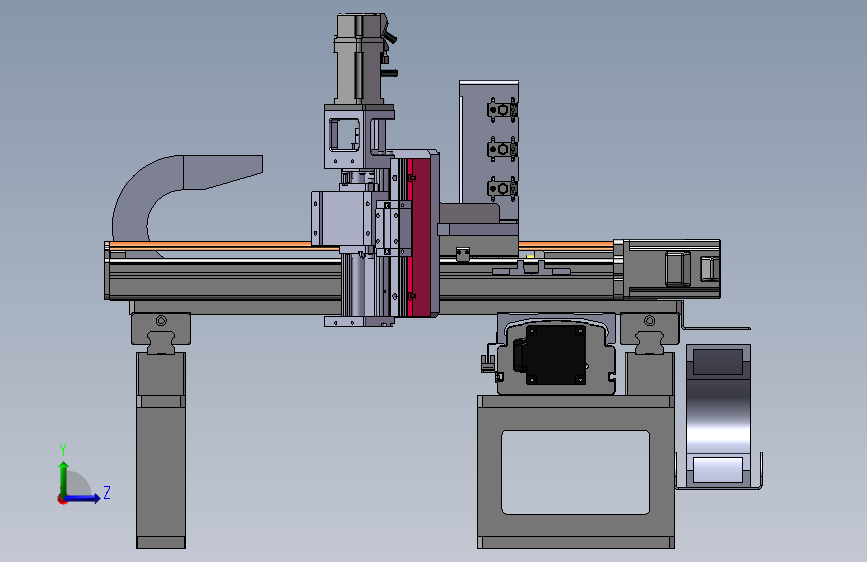Select the crimson red vertical plate
The image size is (867, 562).
point(420,237)
